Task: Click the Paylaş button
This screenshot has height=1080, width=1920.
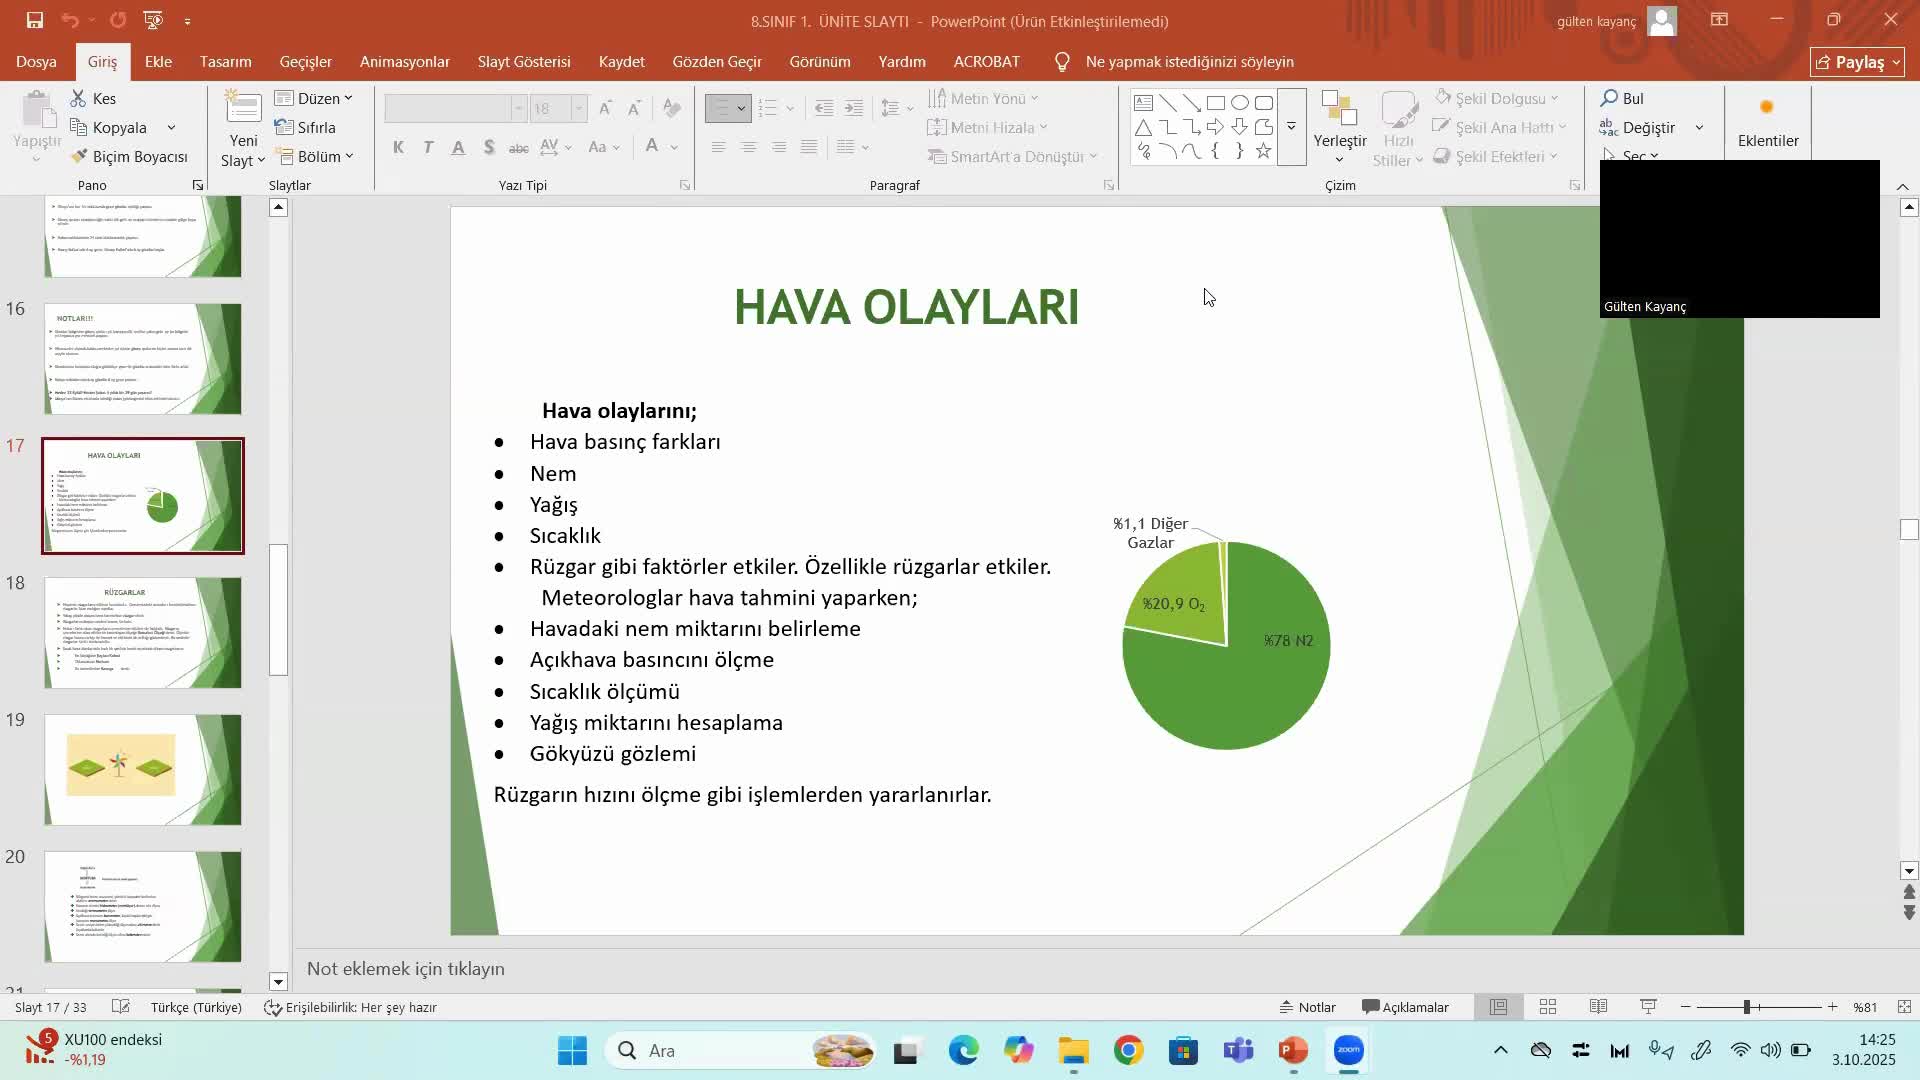Action: (1856, 61)
